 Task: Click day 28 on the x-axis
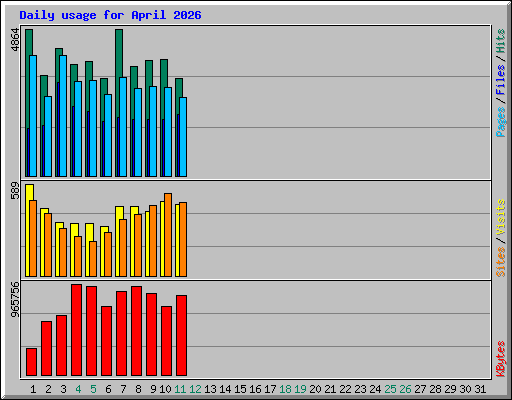(435, 389)
